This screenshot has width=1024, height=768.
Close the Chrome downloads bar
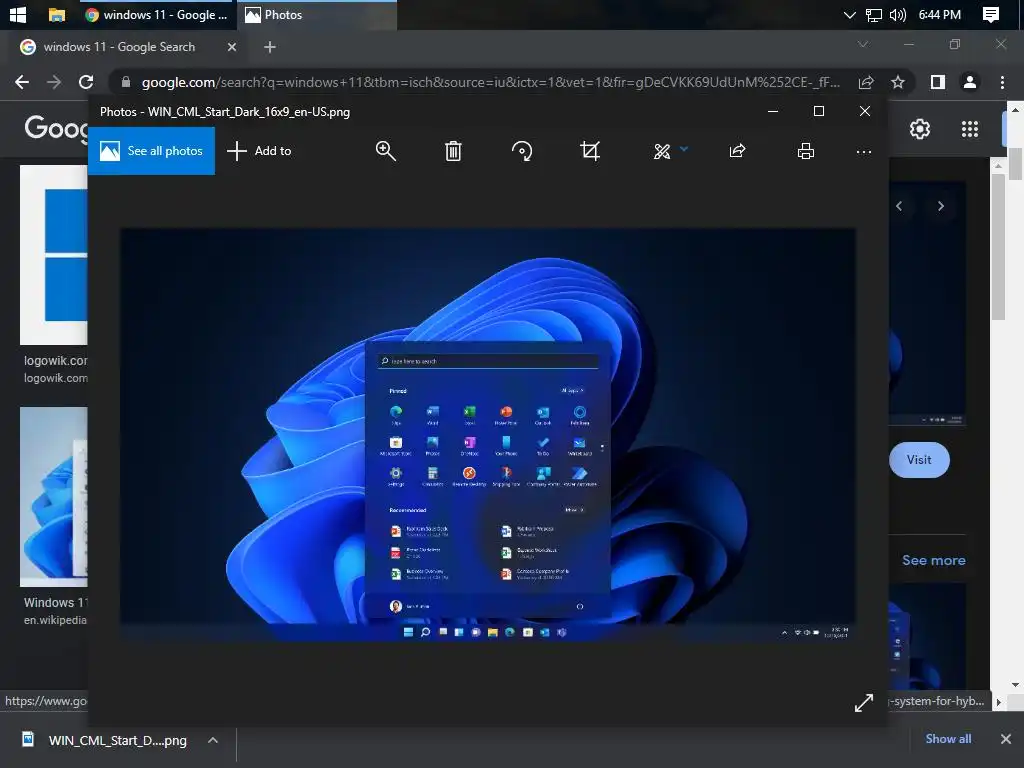(x=1006, y=739)
